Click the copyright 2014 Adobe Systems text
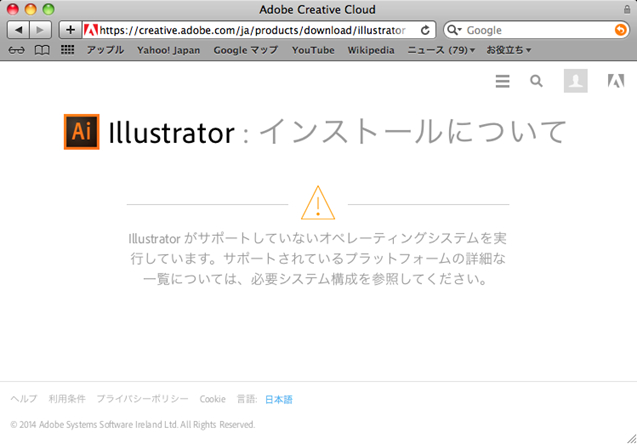 tap(132, 425)
